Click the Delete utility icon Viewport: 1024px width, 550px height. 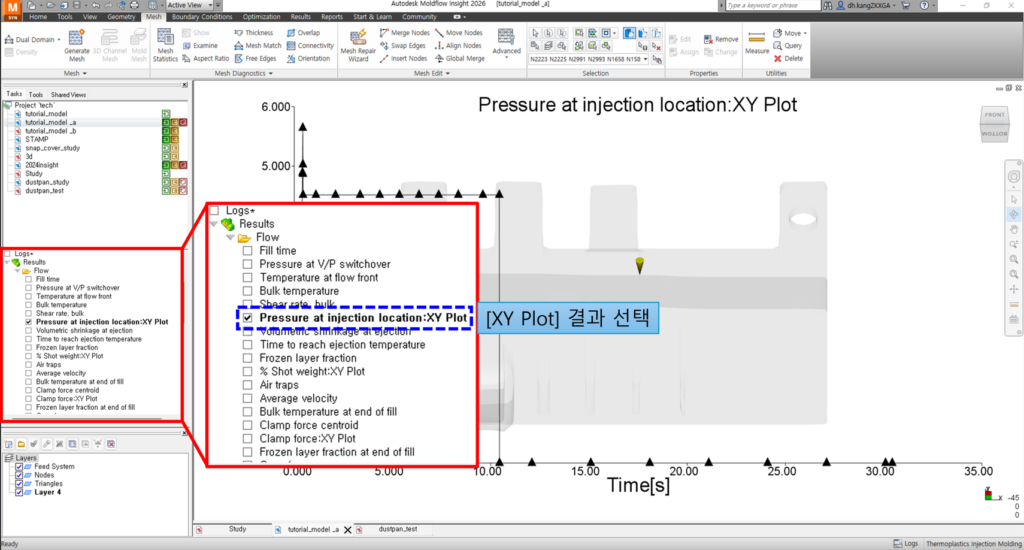pos(788,59)
